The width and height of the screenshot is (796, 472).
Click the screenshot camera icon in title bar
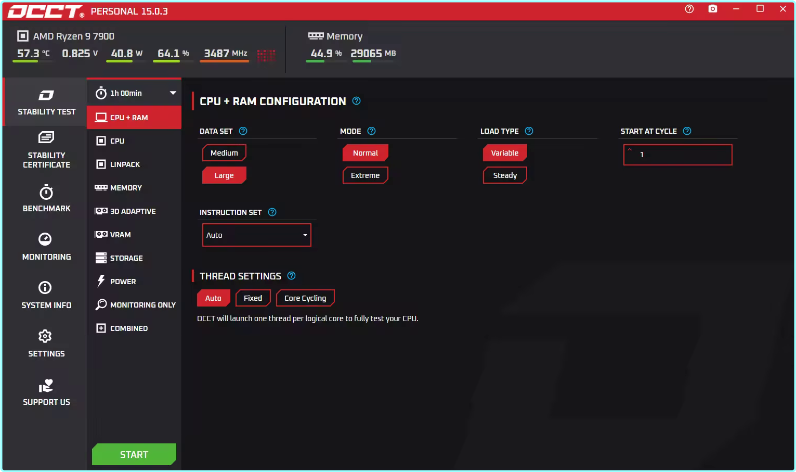coord(713,9)
